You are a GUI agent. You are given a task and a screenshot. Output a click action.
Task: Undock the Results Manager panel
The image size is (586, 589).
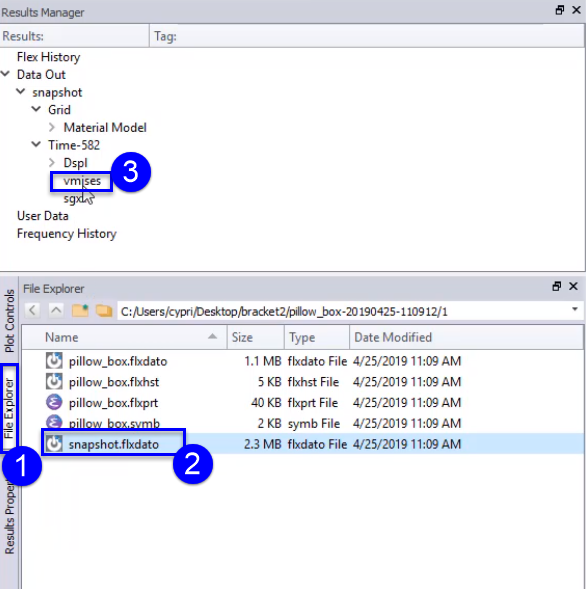(x=560, y=10)
